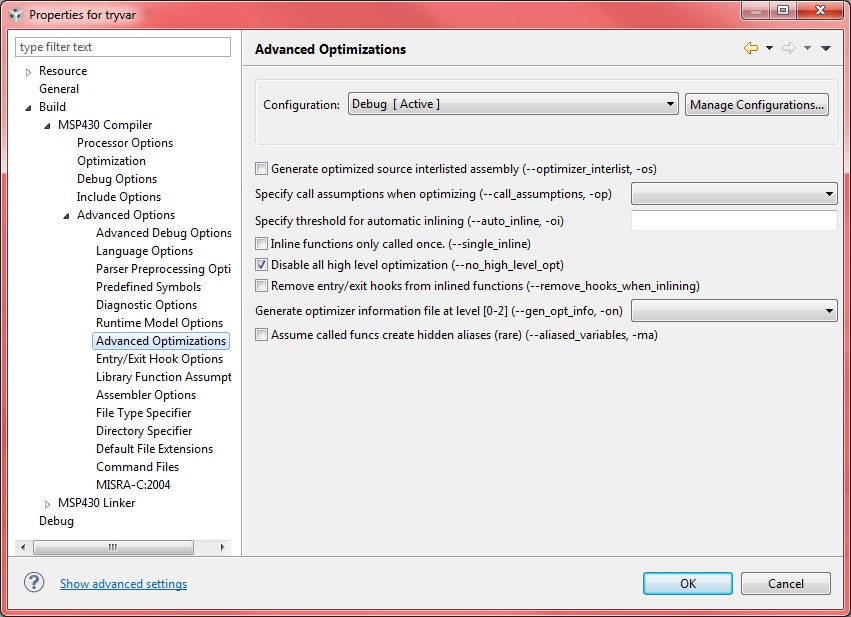Click the horizontal scrollbar thumb of the tree

[x=113, y=547]
